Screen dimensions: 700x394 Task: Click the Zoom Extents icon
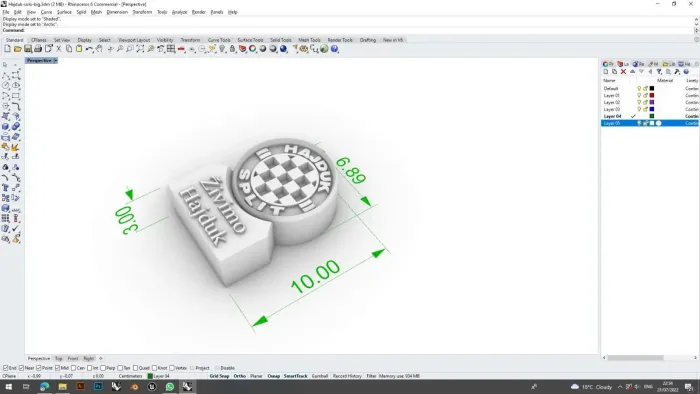pyautogui.click(x=140, y=49)
